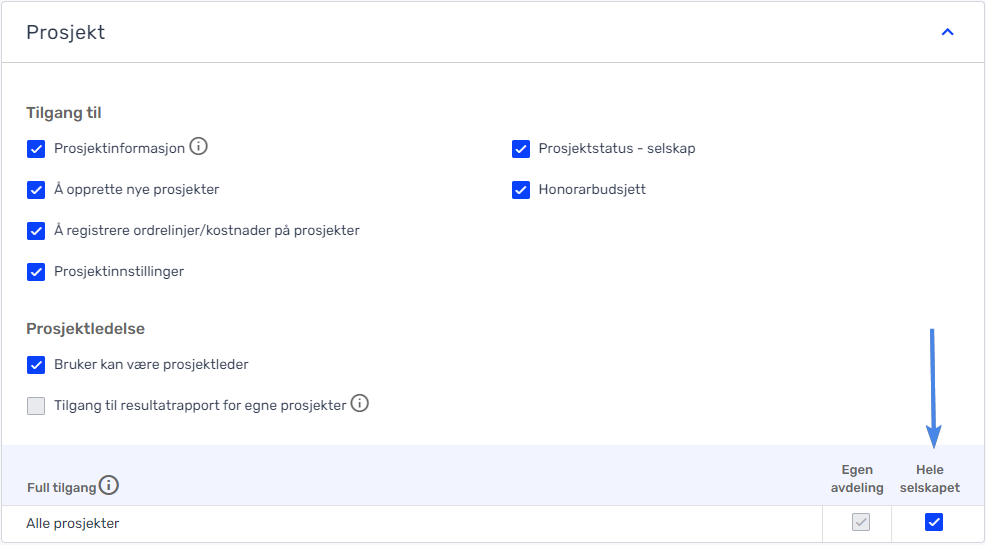Show info for resultatrapport for egne prosjekter
The width and height of the screenshot is (986, 545).
(360, 403)
